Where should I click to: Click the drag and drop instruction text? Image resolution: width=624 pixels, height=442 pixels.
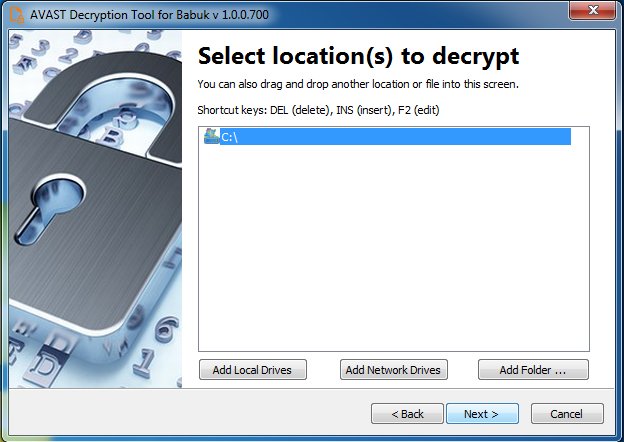358,84
